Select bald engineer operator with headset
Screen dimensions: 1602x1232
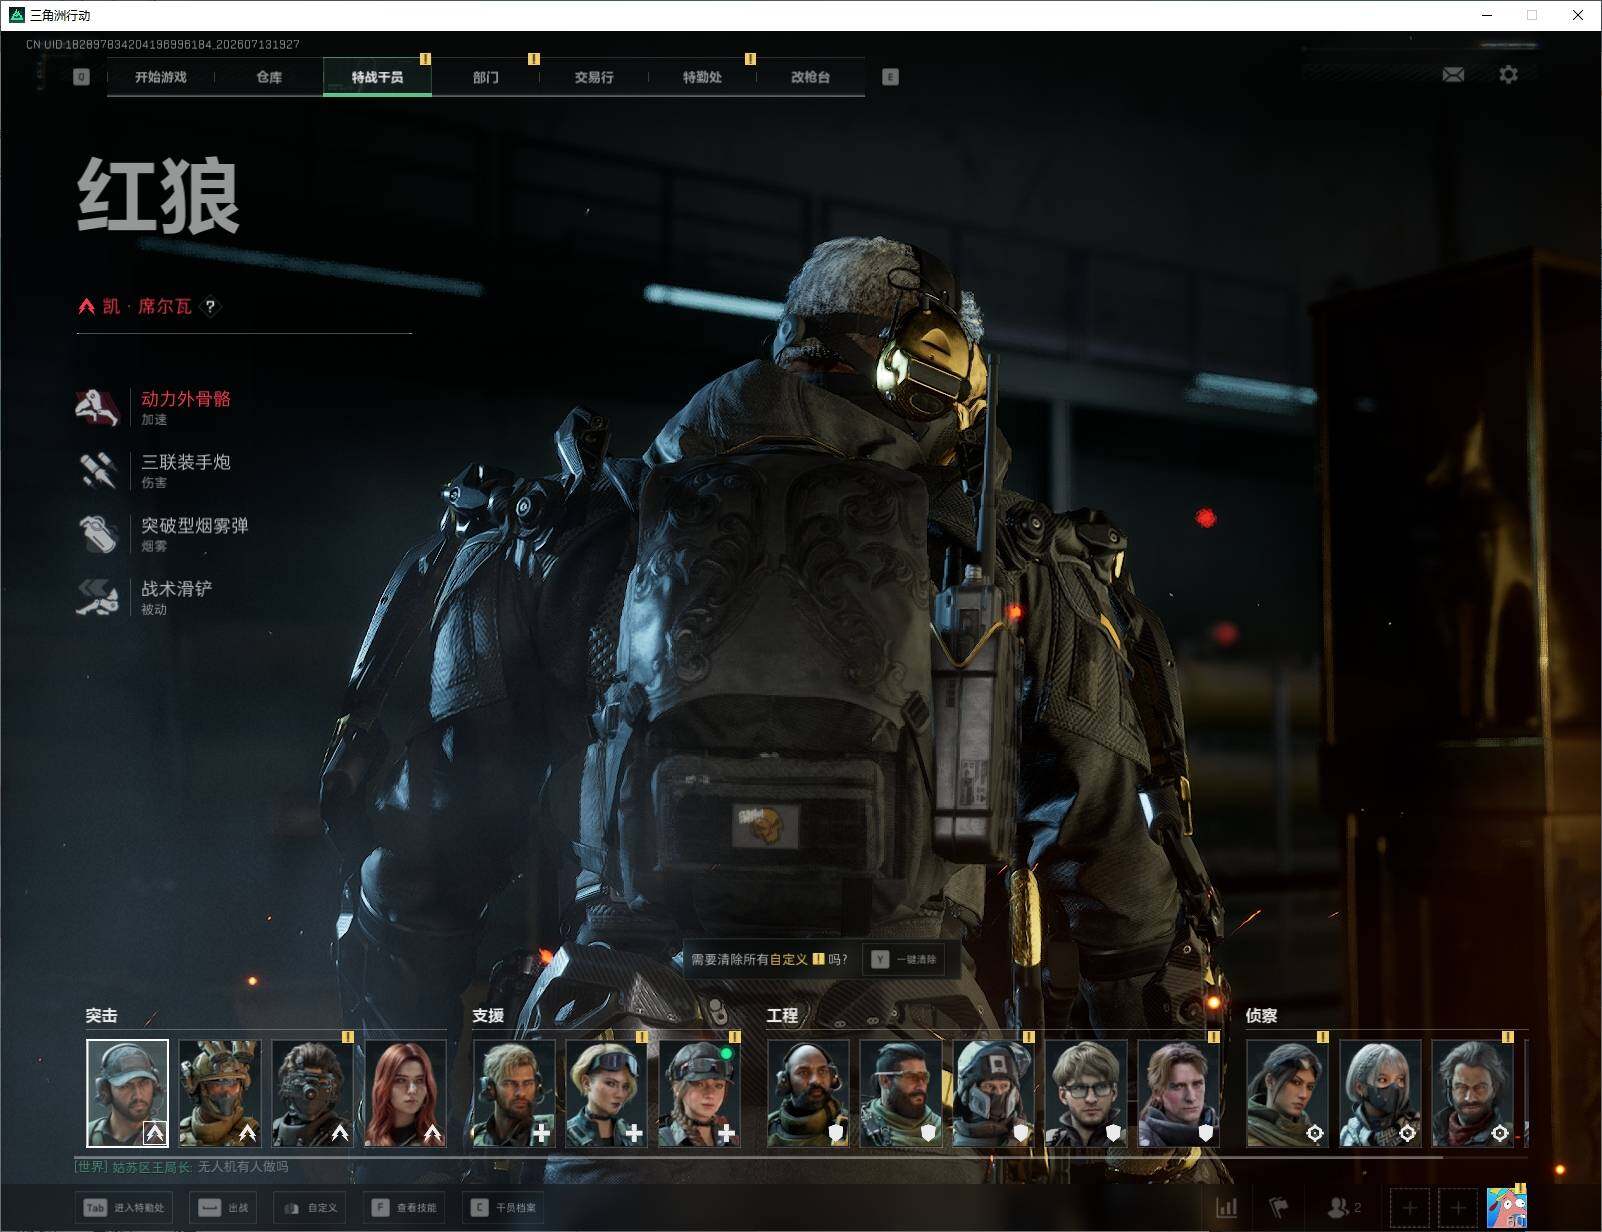click(808, 1093)
